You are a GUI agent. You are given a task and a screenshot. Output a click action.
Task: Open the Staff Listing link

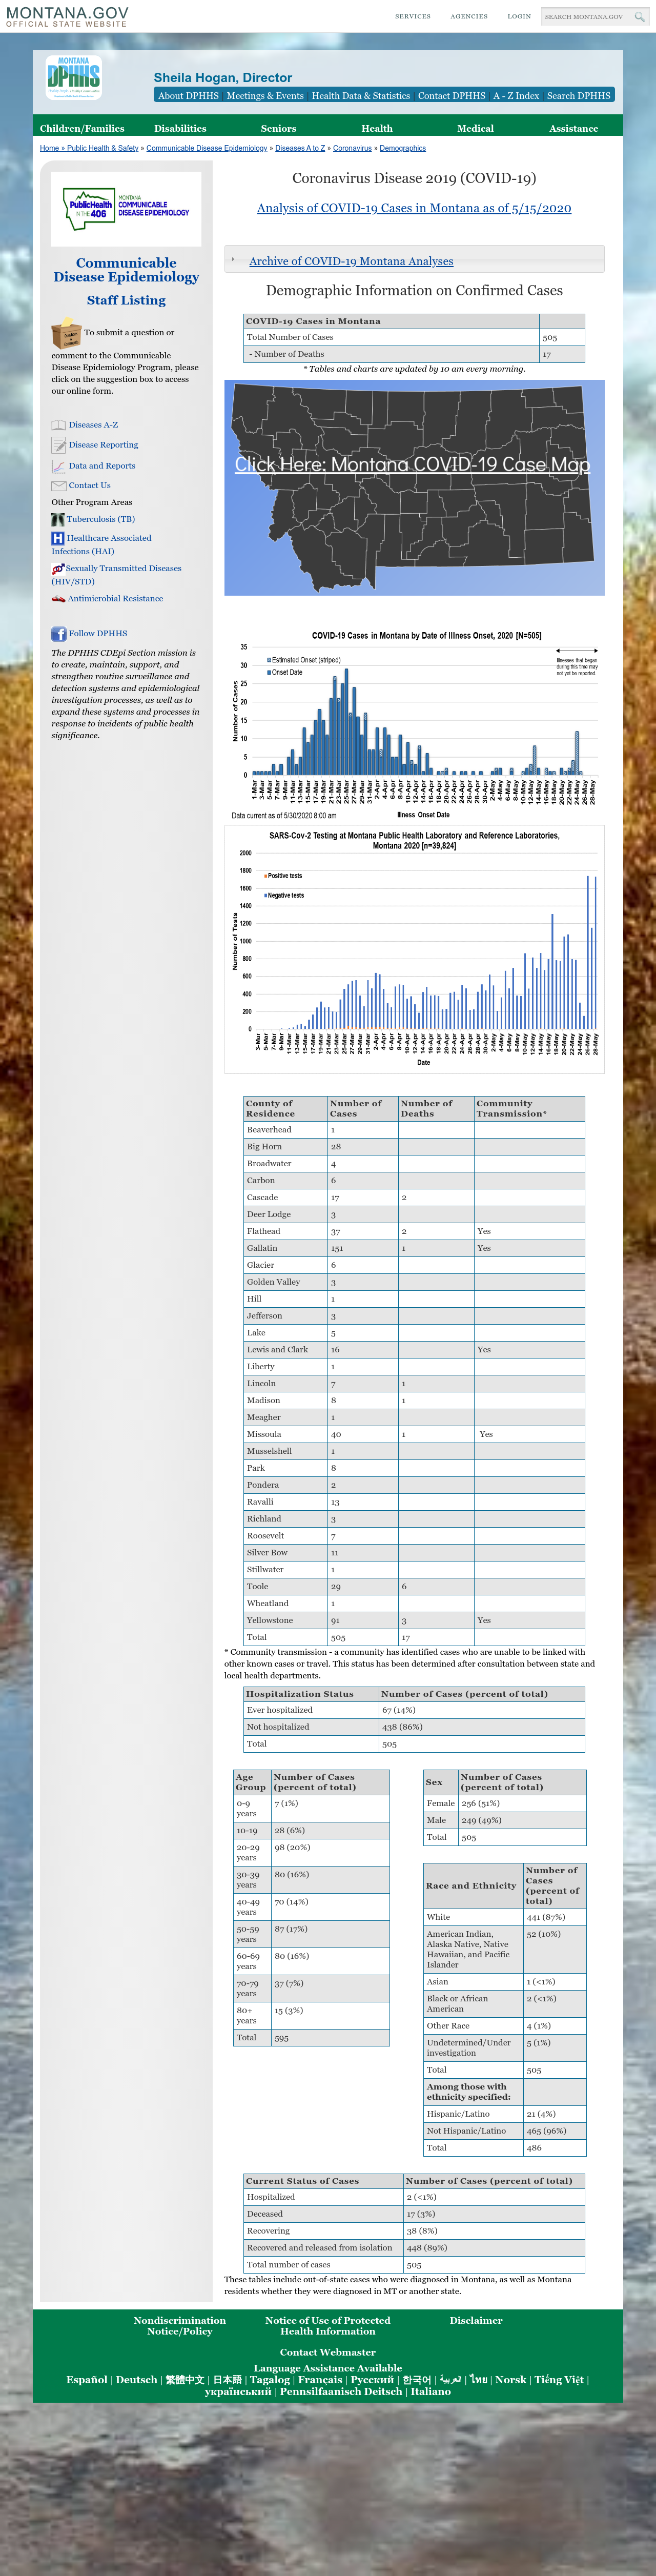[x=126, y=300]
